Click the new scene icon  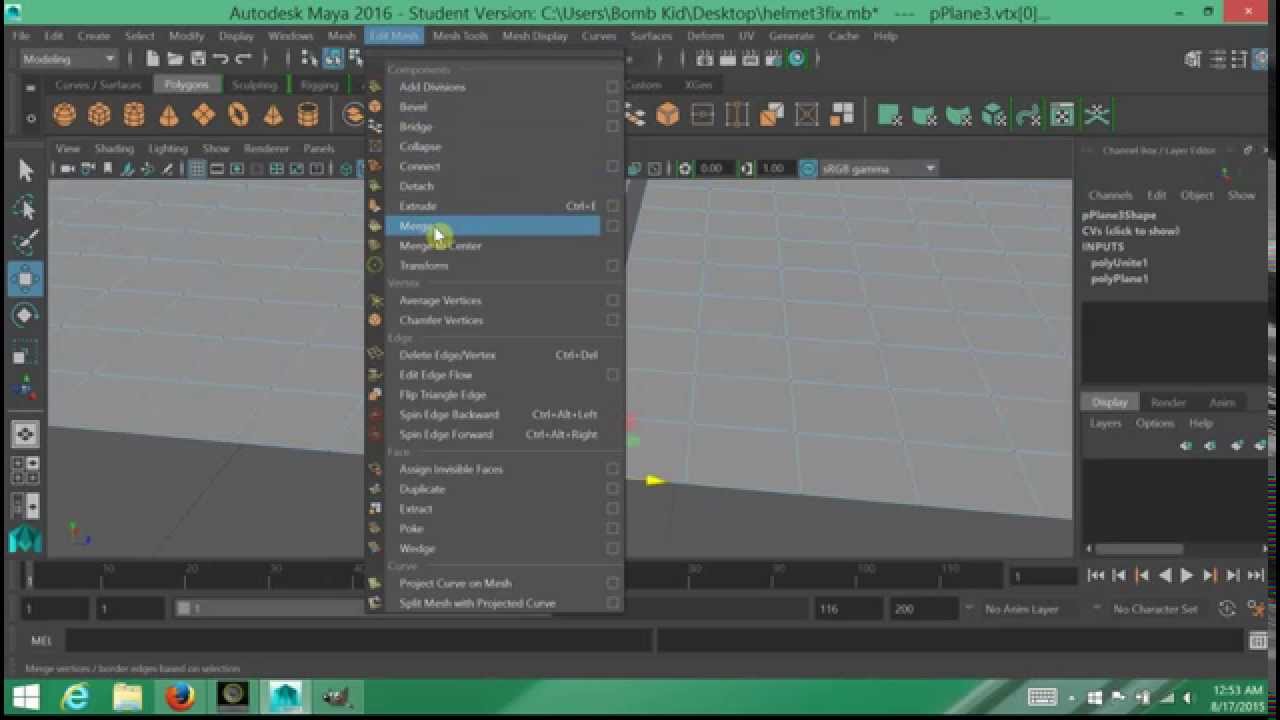(153, 59)
